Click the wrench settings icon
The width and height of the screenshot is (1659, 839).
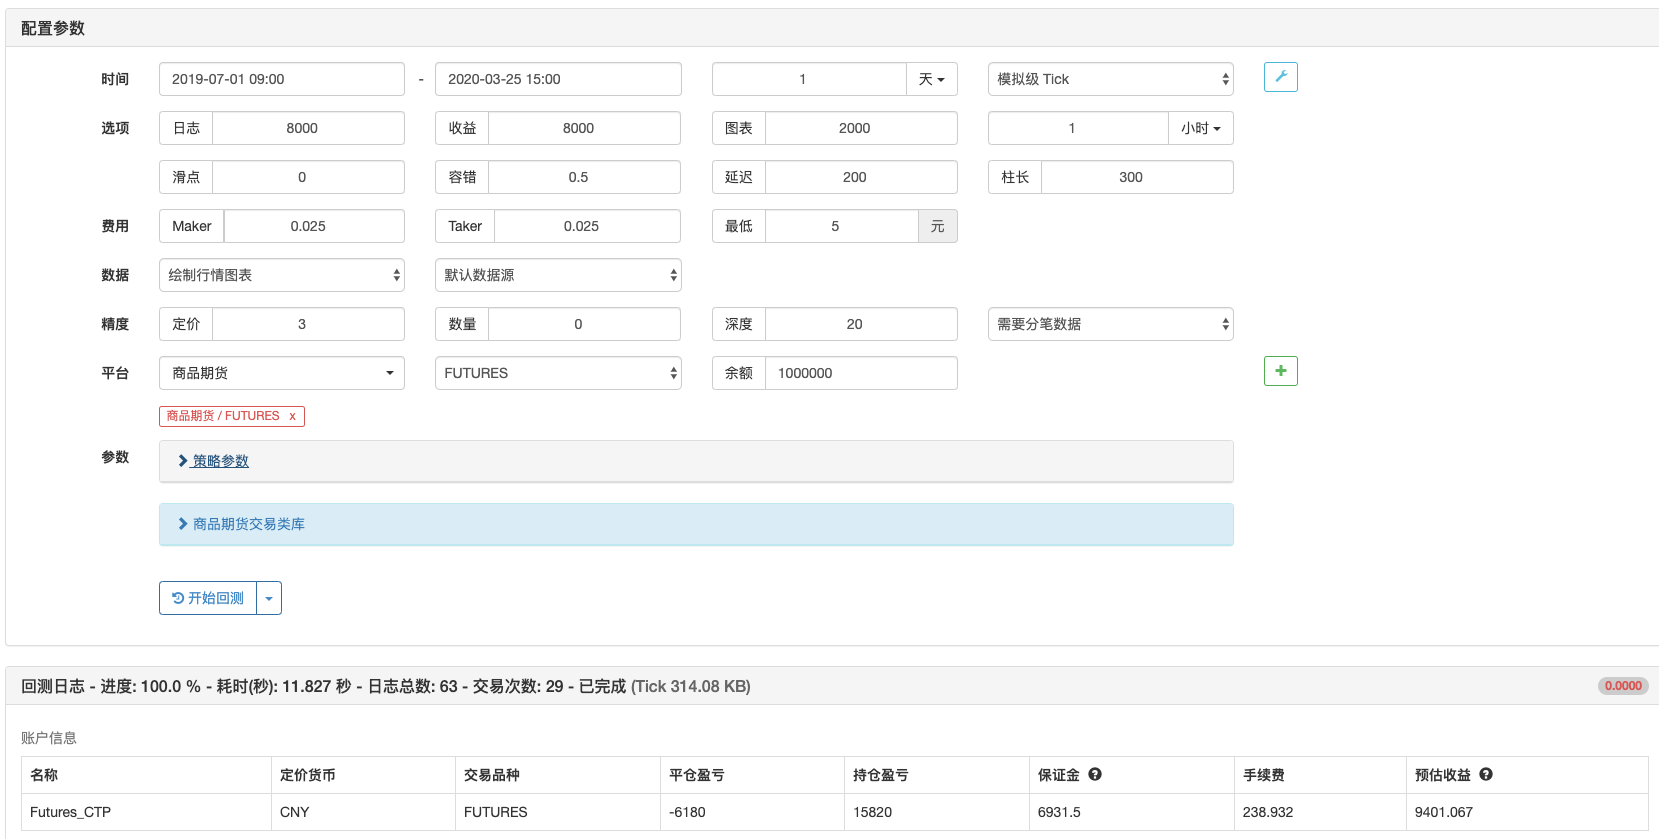point(1280,77)
